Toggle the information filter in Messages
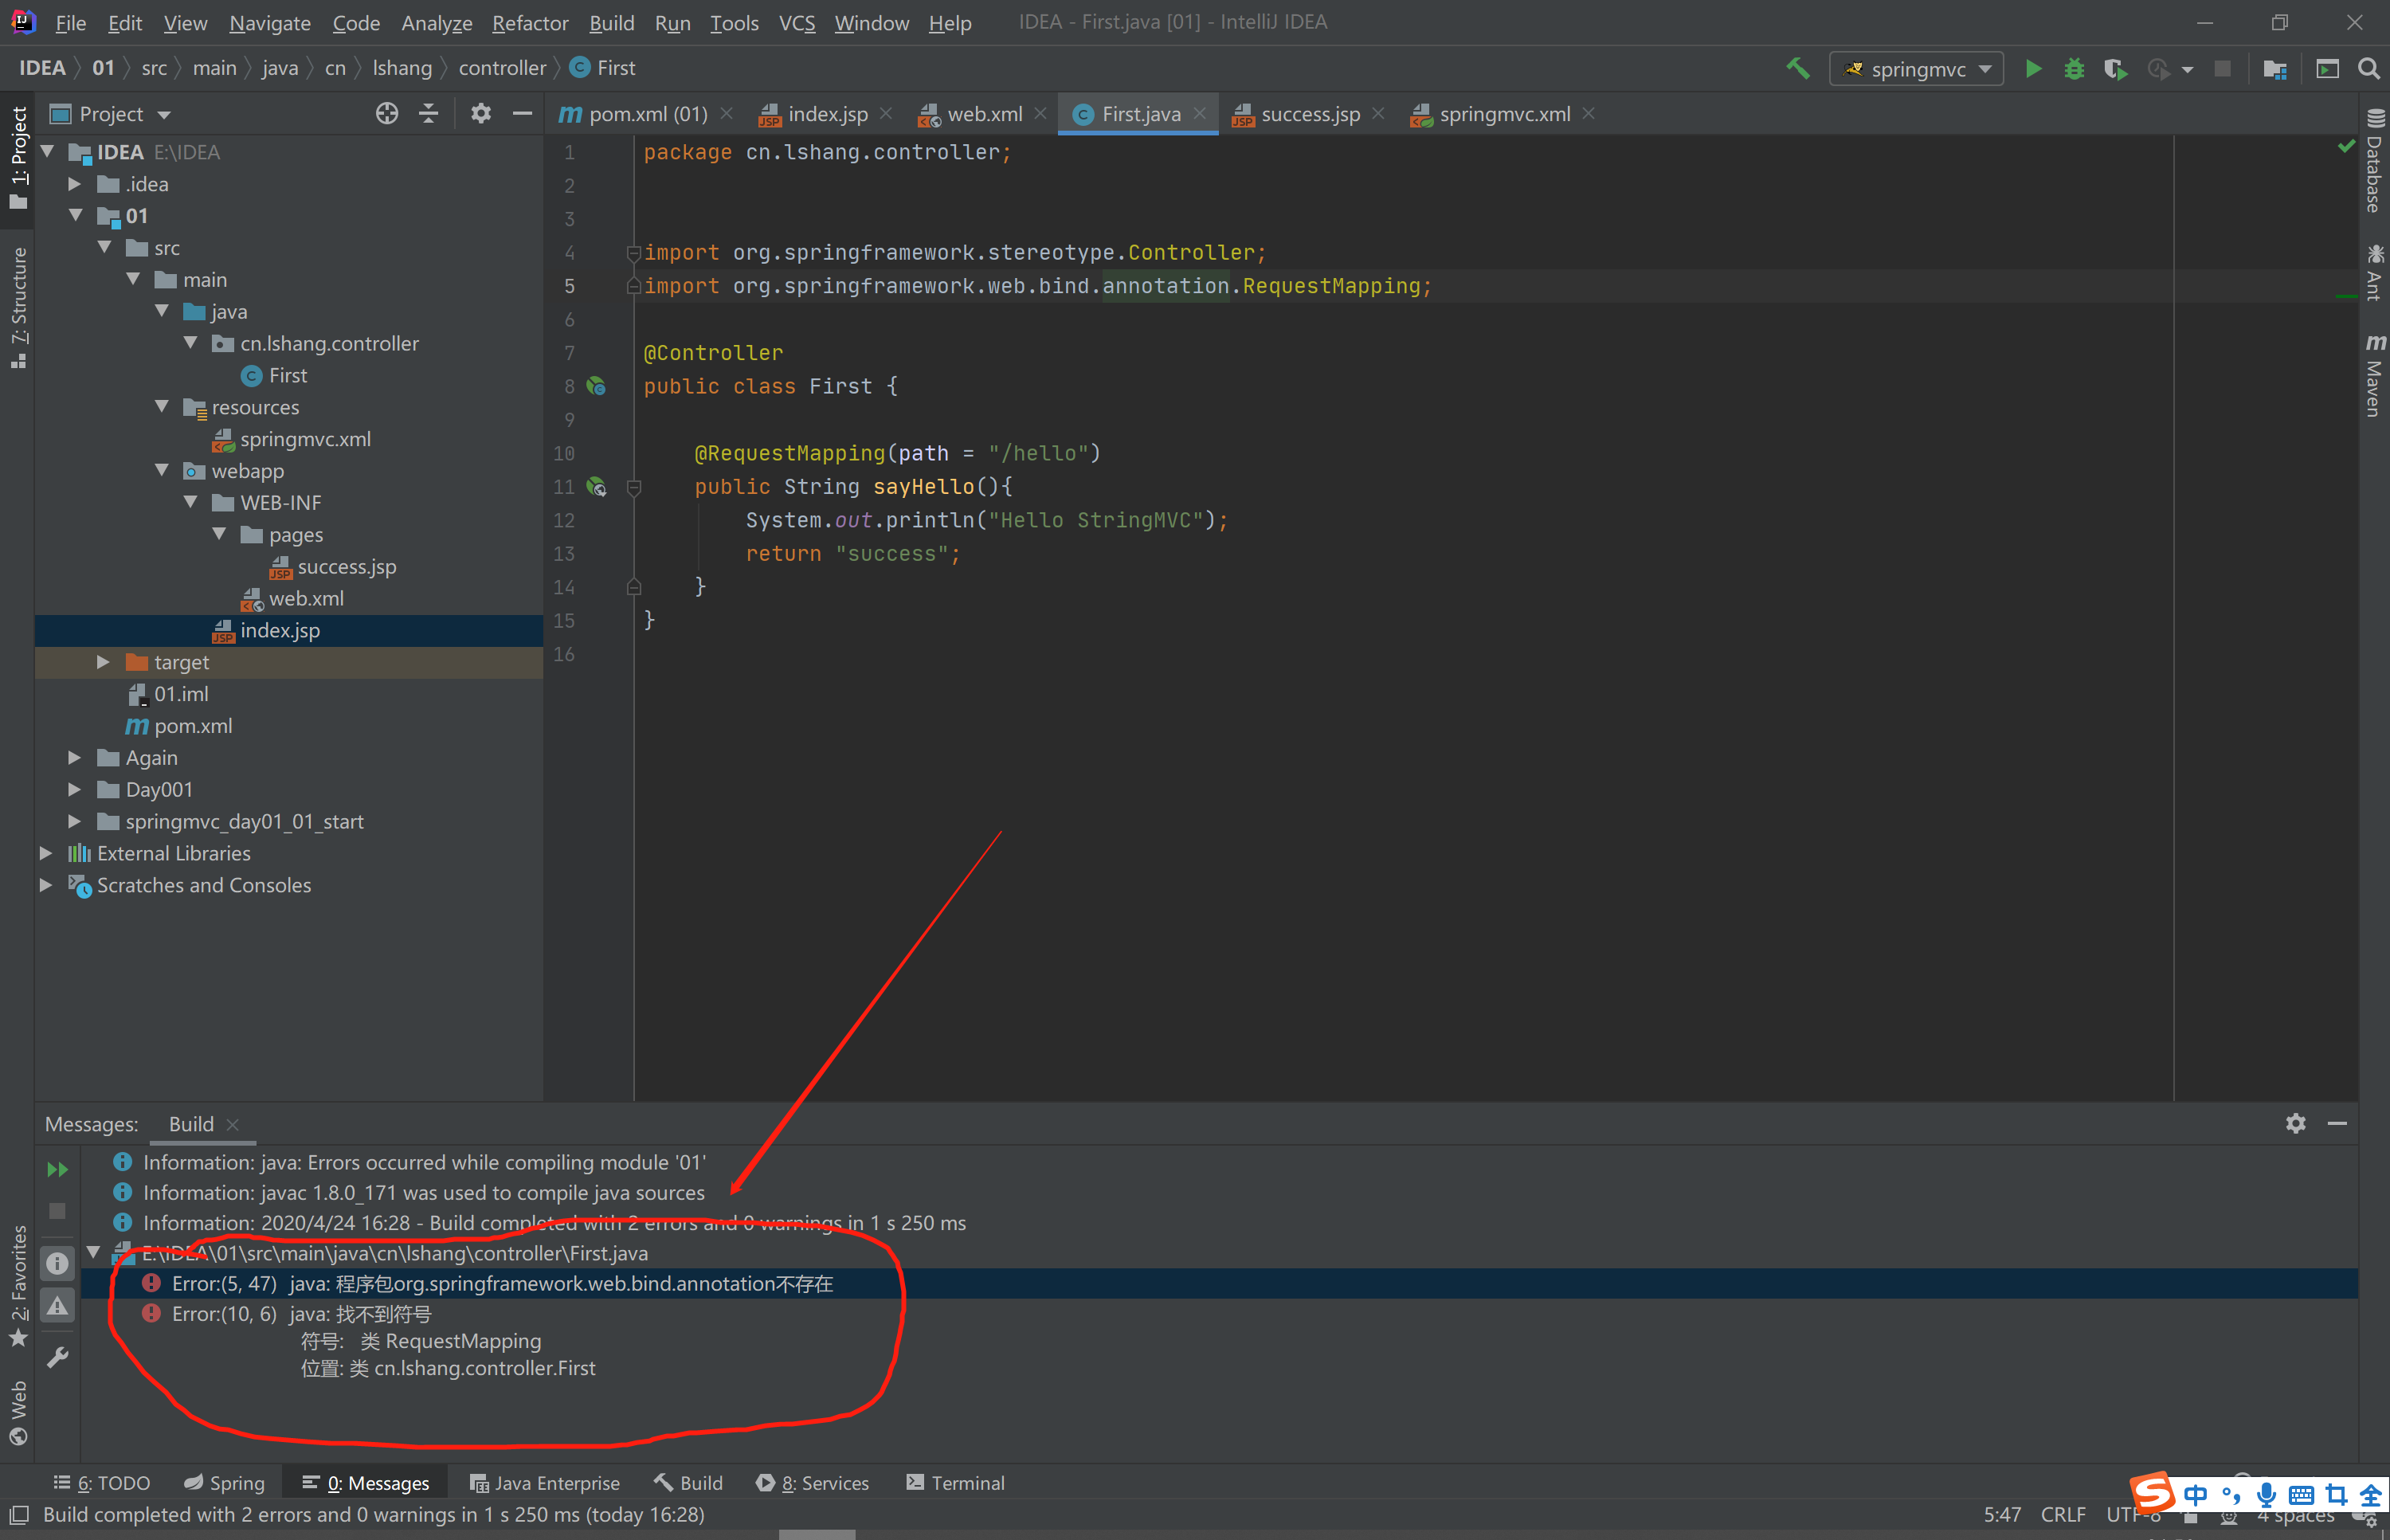Image resolution: width=2390 pixels, height=1540 pixels. tap(57, 1263)
